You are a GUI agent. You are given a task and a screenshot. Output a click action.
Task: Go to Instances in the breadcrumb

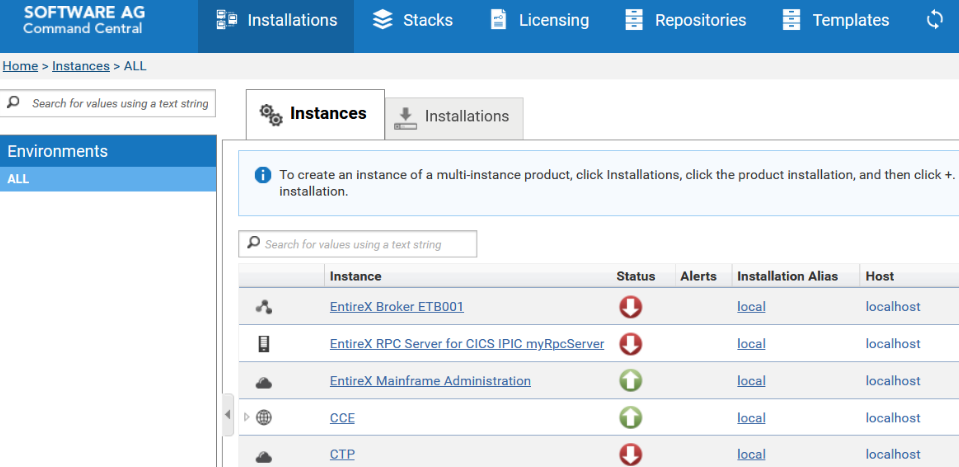tap(81, 66)
